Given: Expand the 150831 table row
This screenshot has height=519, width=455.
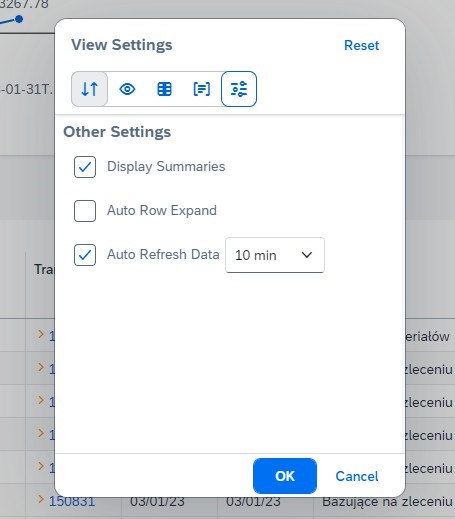Looking at the screenshot, I should coord(41,499).
